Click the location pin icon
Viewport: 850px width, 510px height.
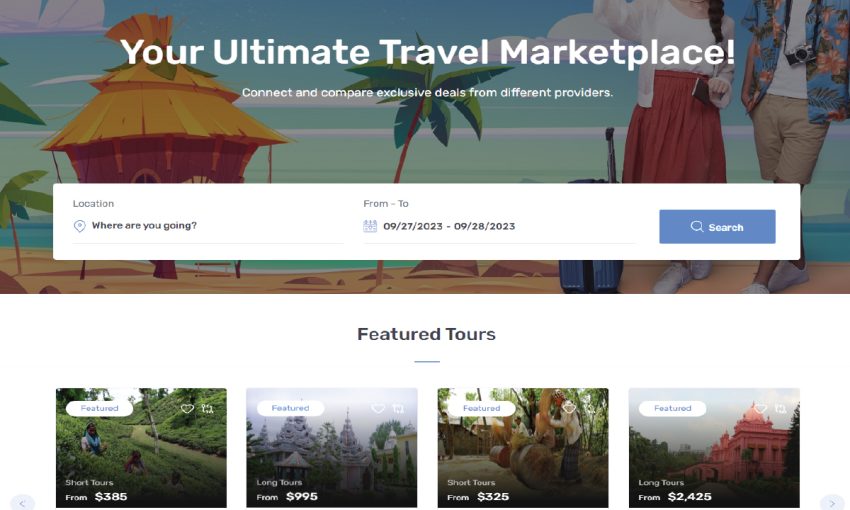click(79, 226)
